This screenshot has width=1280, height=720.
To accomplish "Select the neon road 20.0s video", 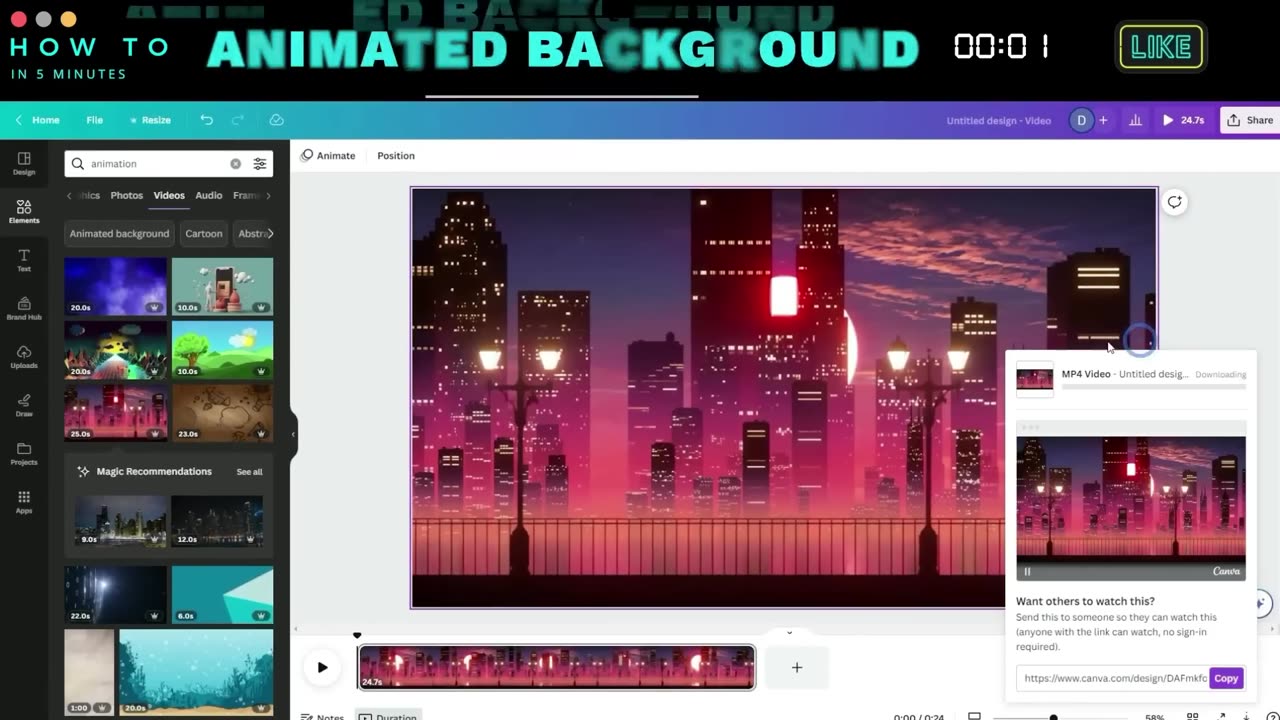I will 115,349.
